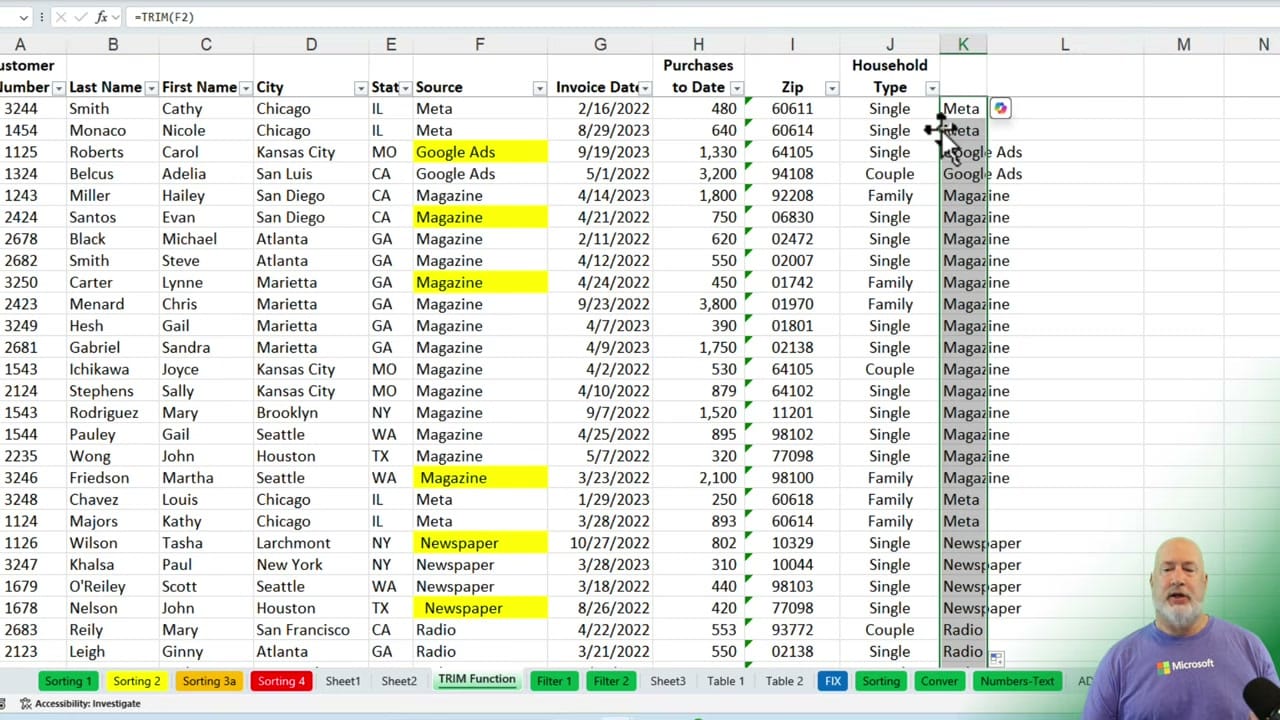1280x720 pixels.
Task: Open the Source column filter dropdown
Action: click(539, 87)
